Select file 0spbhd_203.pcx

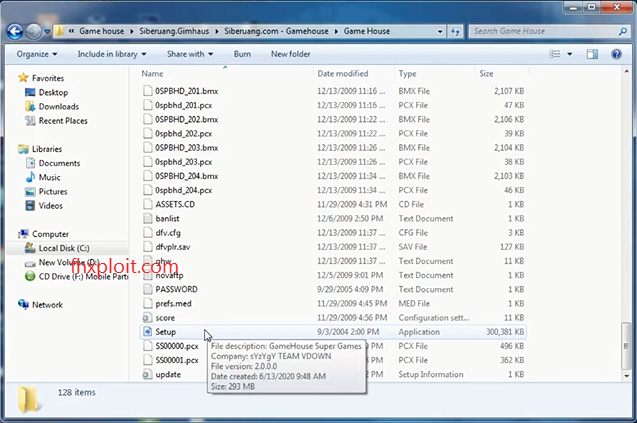click(x=183, y=162)
